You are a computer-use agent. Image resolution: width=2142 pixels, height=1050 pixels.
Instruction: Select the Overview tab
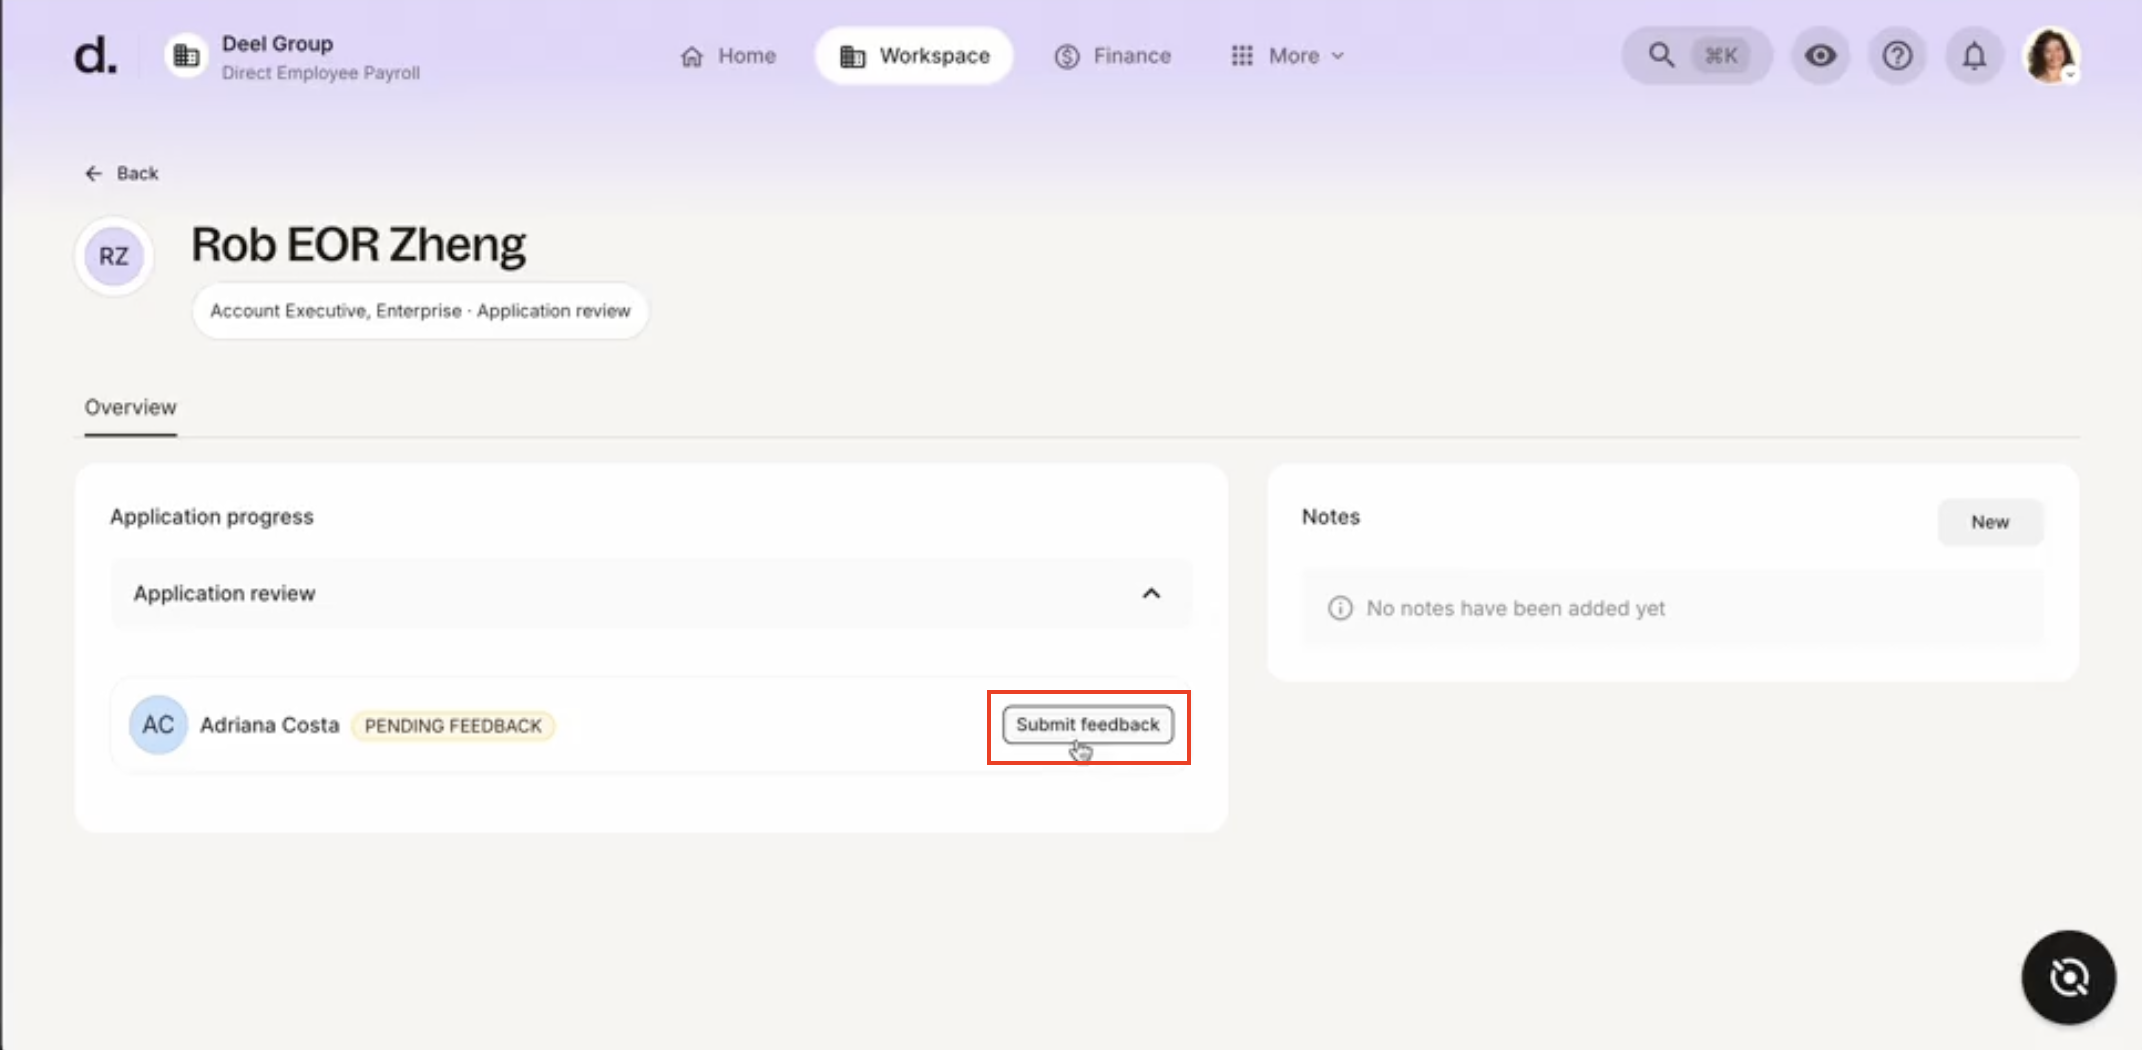(x=130, y=408)
